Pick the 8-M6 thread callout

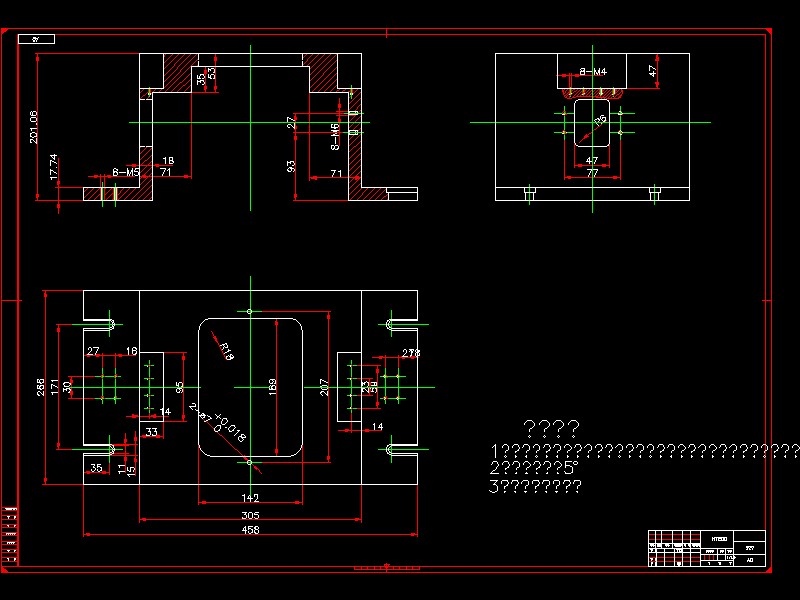[x=335, y=137]
